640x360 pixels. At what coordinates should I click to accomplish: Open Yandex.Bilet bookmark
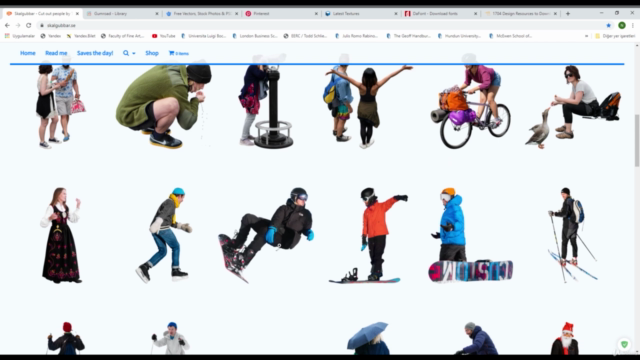tap(81, 36)
